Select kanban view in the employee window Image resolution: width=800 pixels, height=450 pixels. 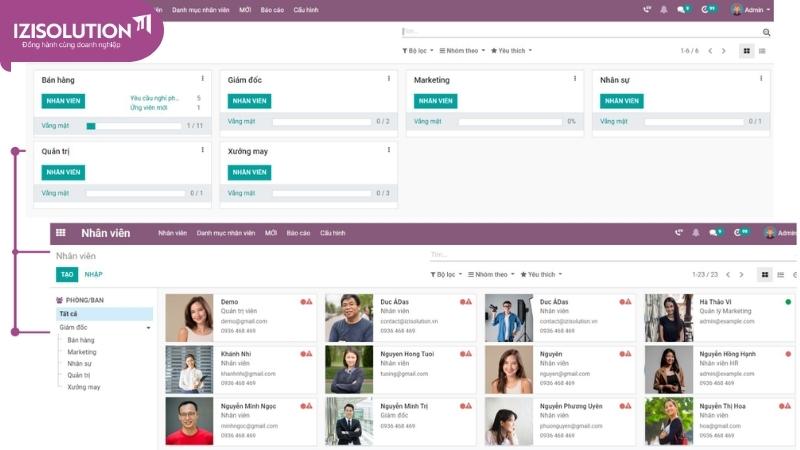pos(765,274)
